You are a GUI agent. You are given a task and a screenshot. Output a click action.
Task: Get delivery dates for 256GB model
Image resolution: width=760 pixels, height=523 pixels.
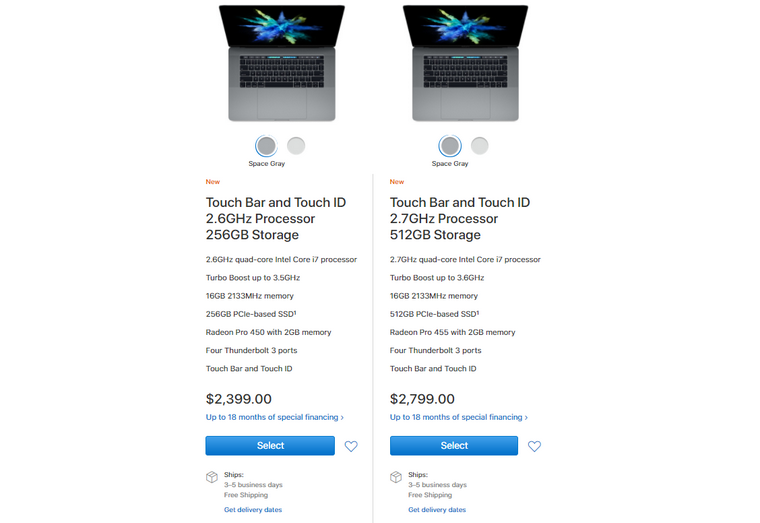253,510
